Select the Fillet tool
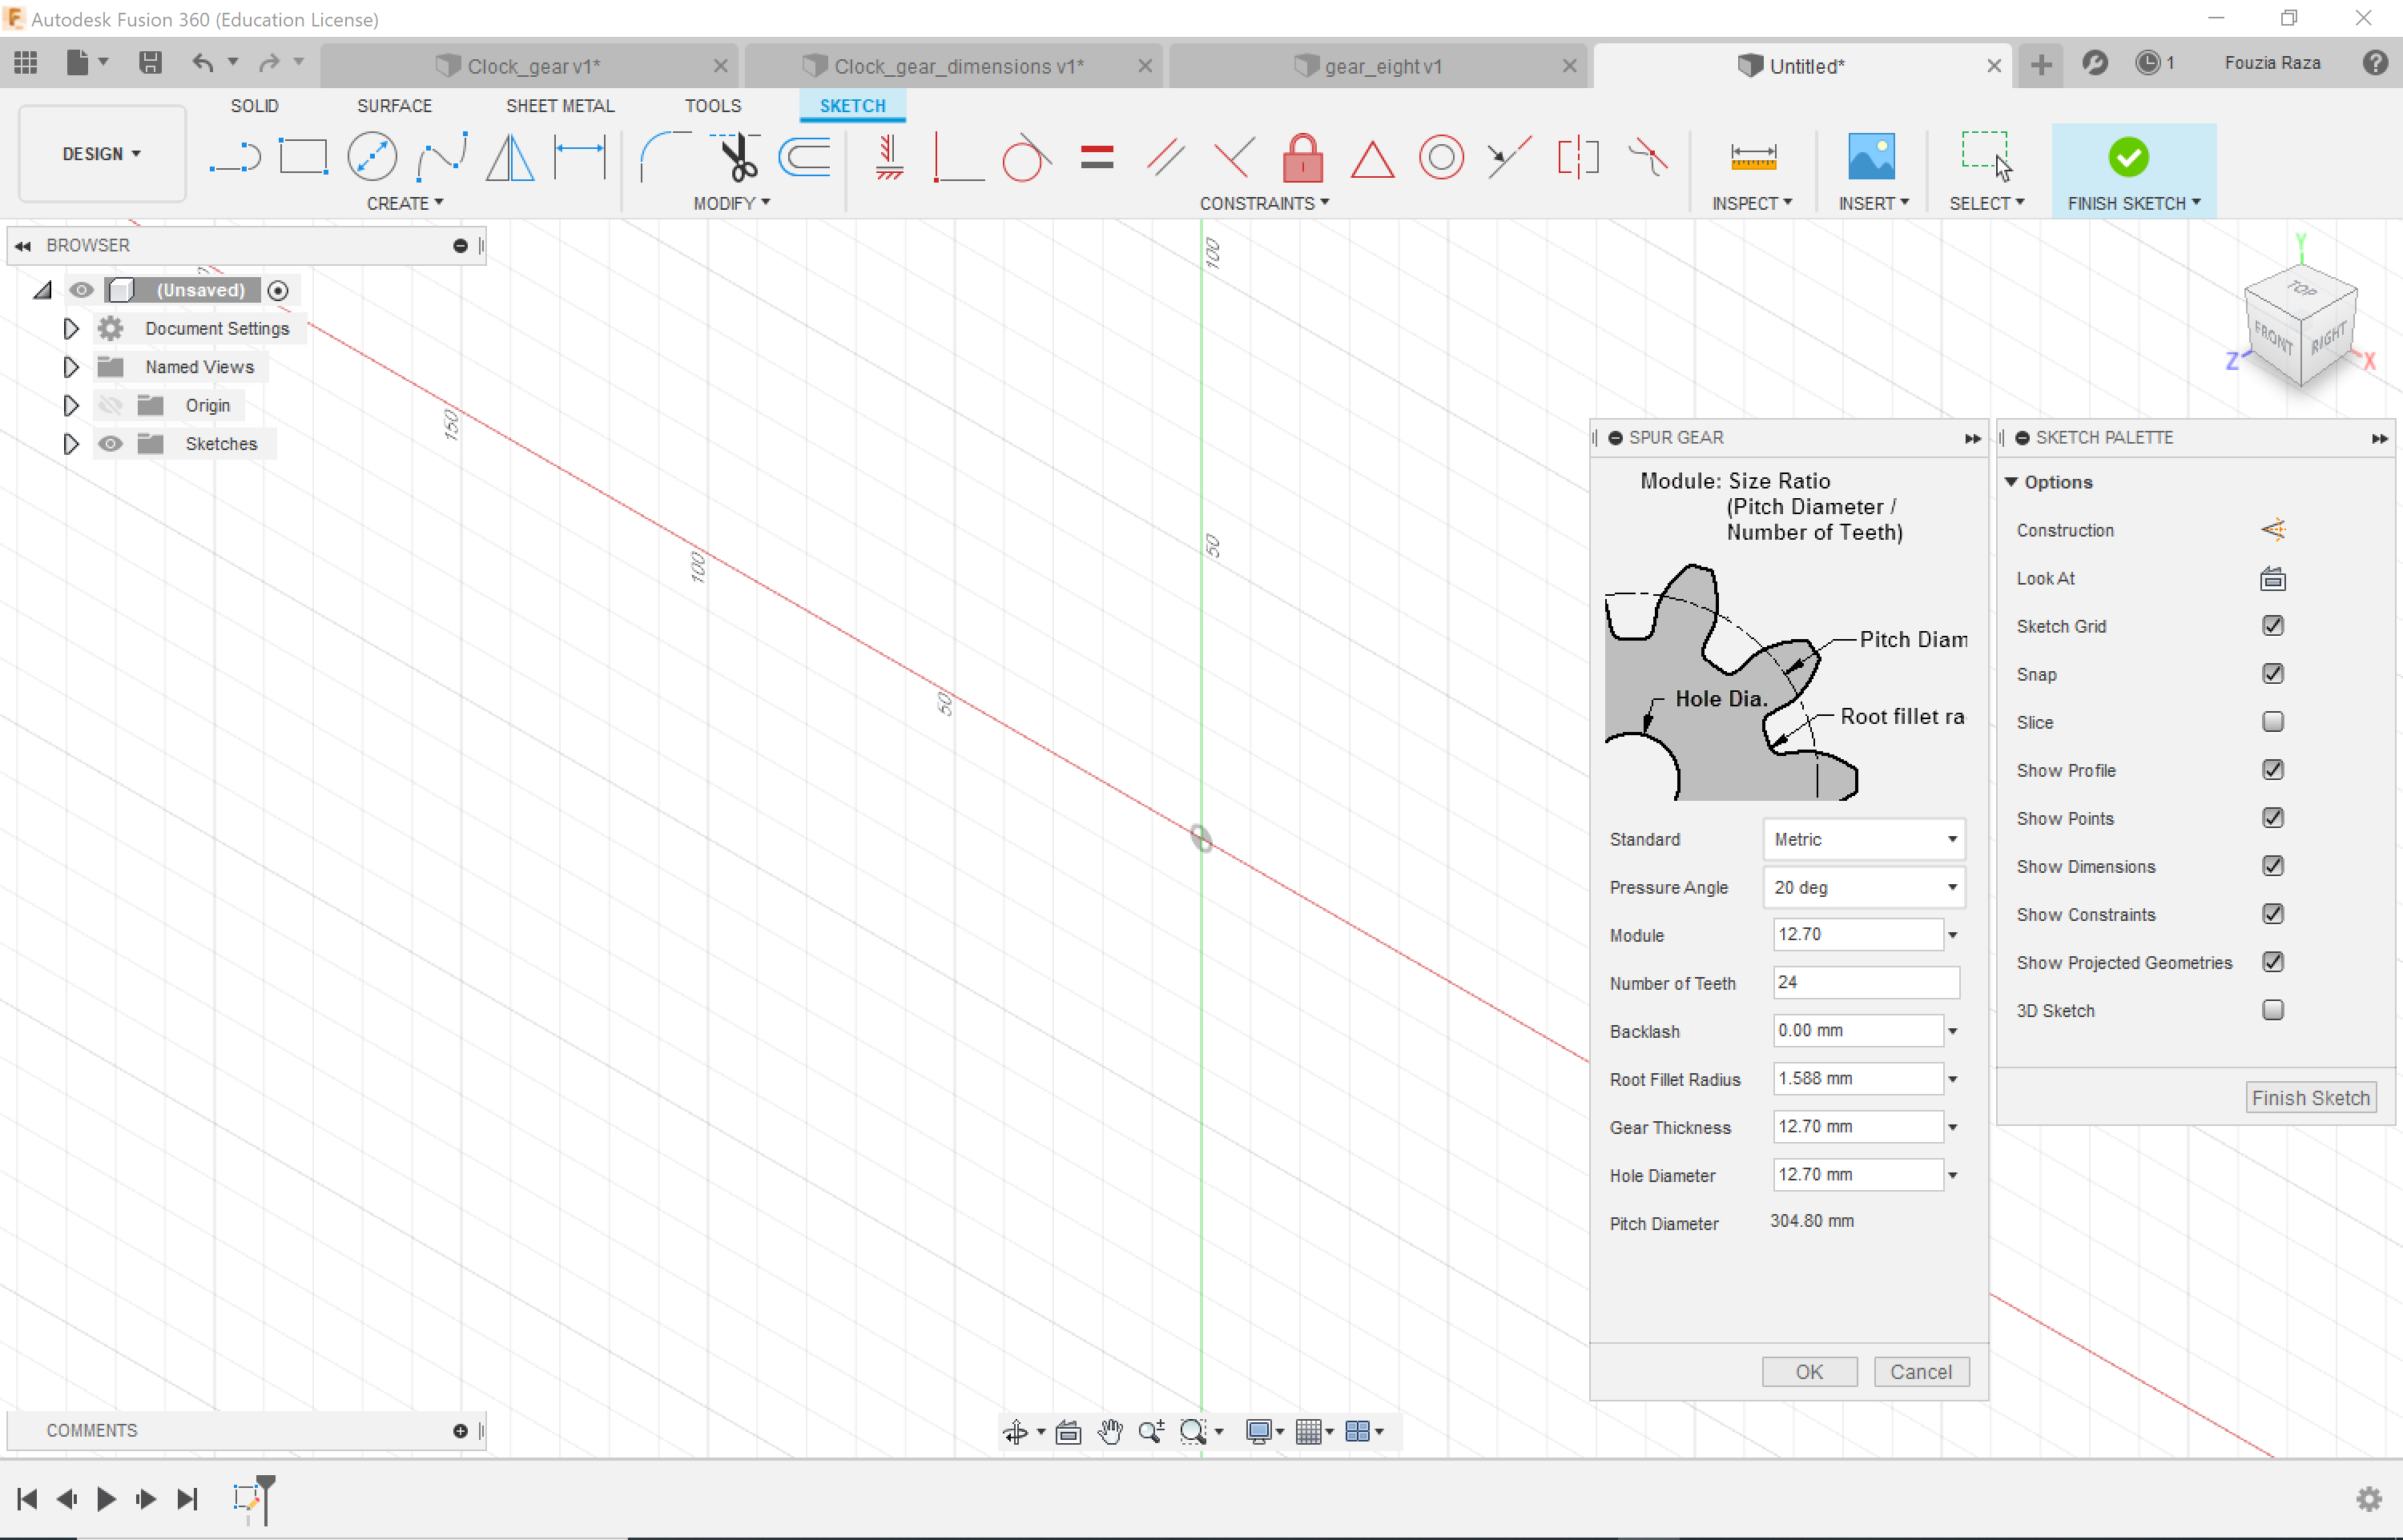The height and width of the screenshot is (1540, 2403). click(x=665, y=157)
